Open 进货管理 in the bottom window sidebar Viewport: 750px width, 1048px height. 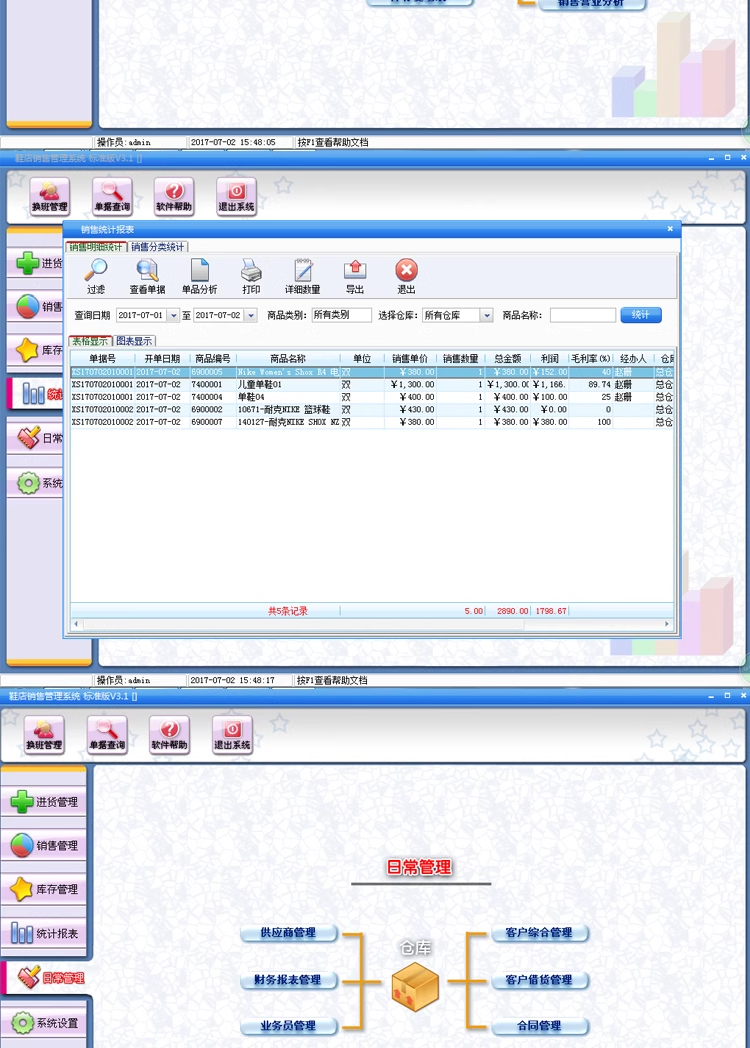(x=43, y=801)
